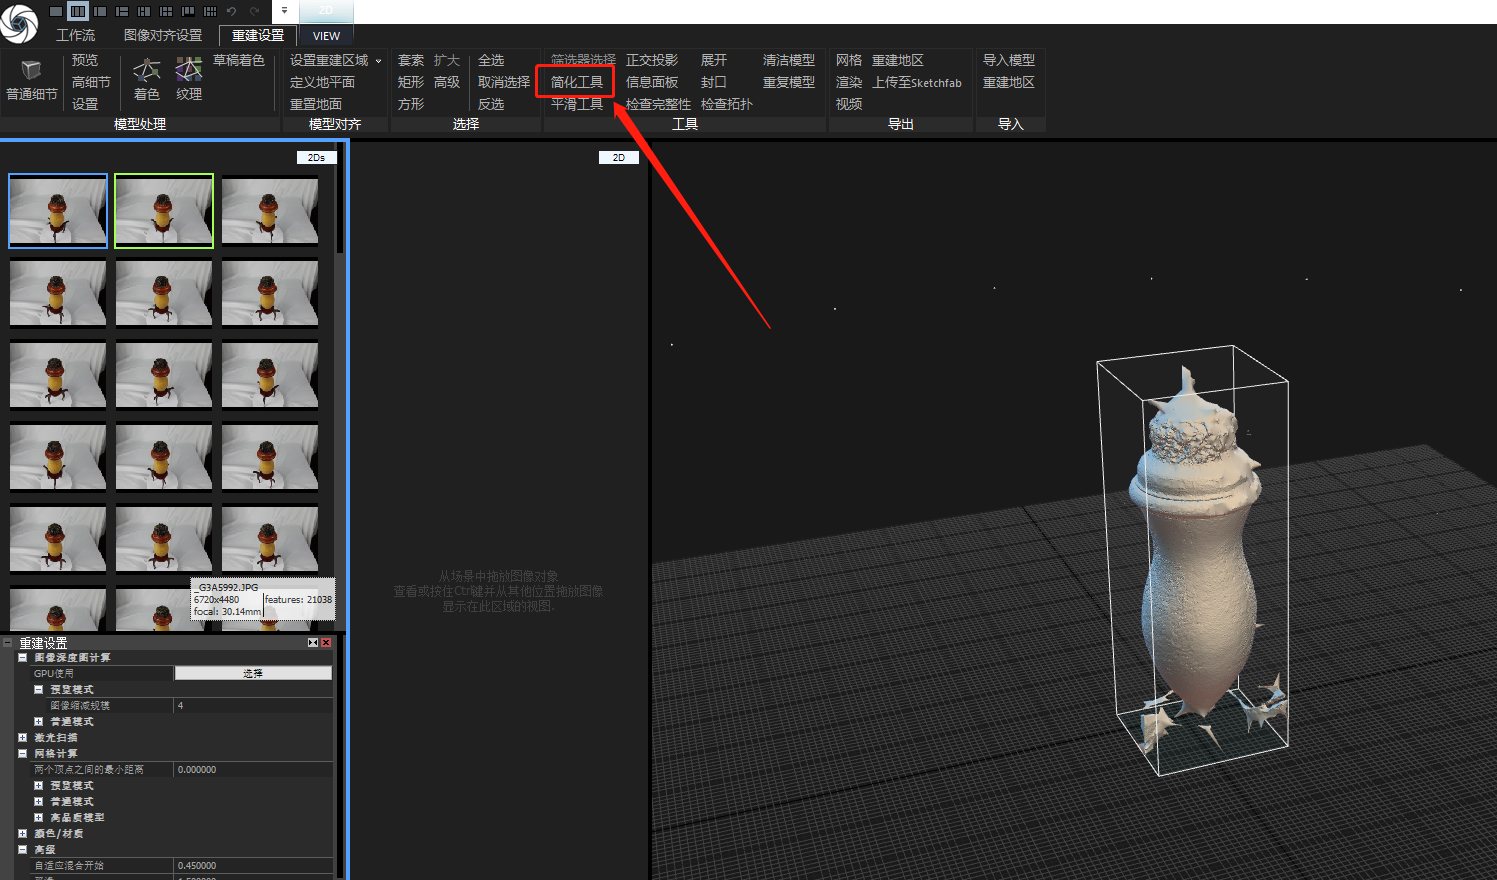Collapse the 重建设置 panel header minus
1497x880 pixels.
coord(7,643)
